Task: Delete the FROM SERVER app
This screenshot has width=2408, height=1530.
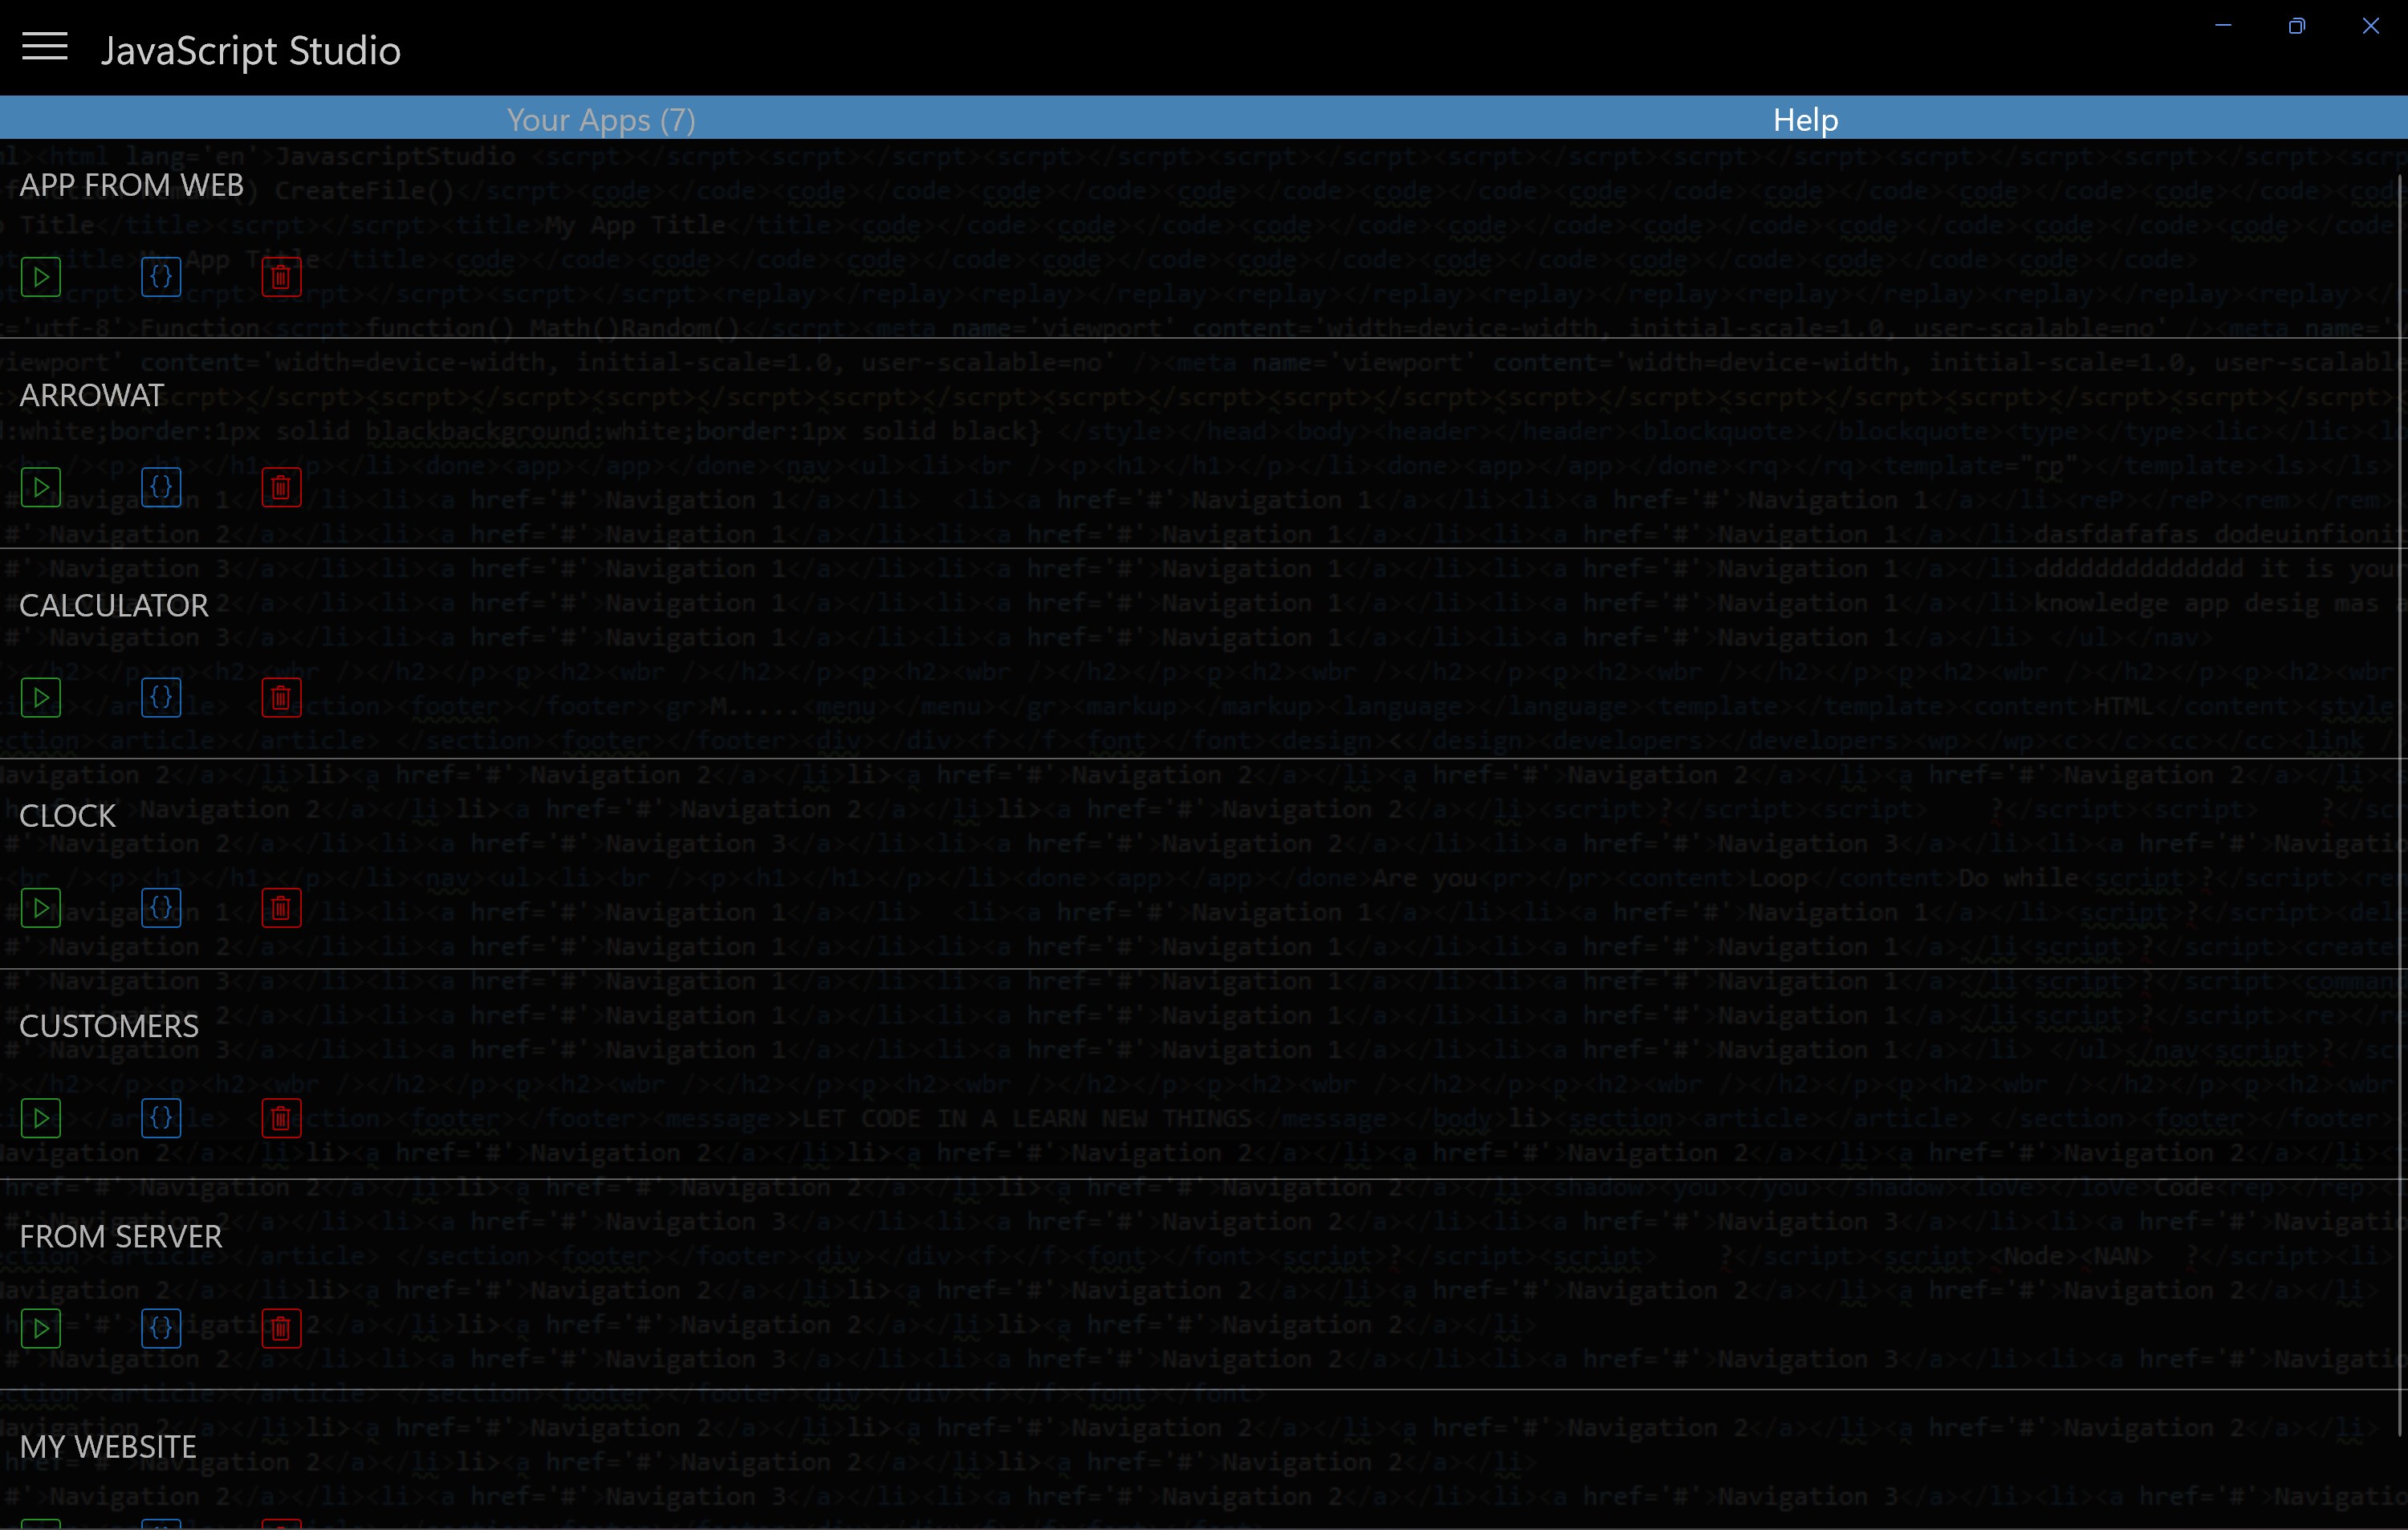Action: point(281,1328)
